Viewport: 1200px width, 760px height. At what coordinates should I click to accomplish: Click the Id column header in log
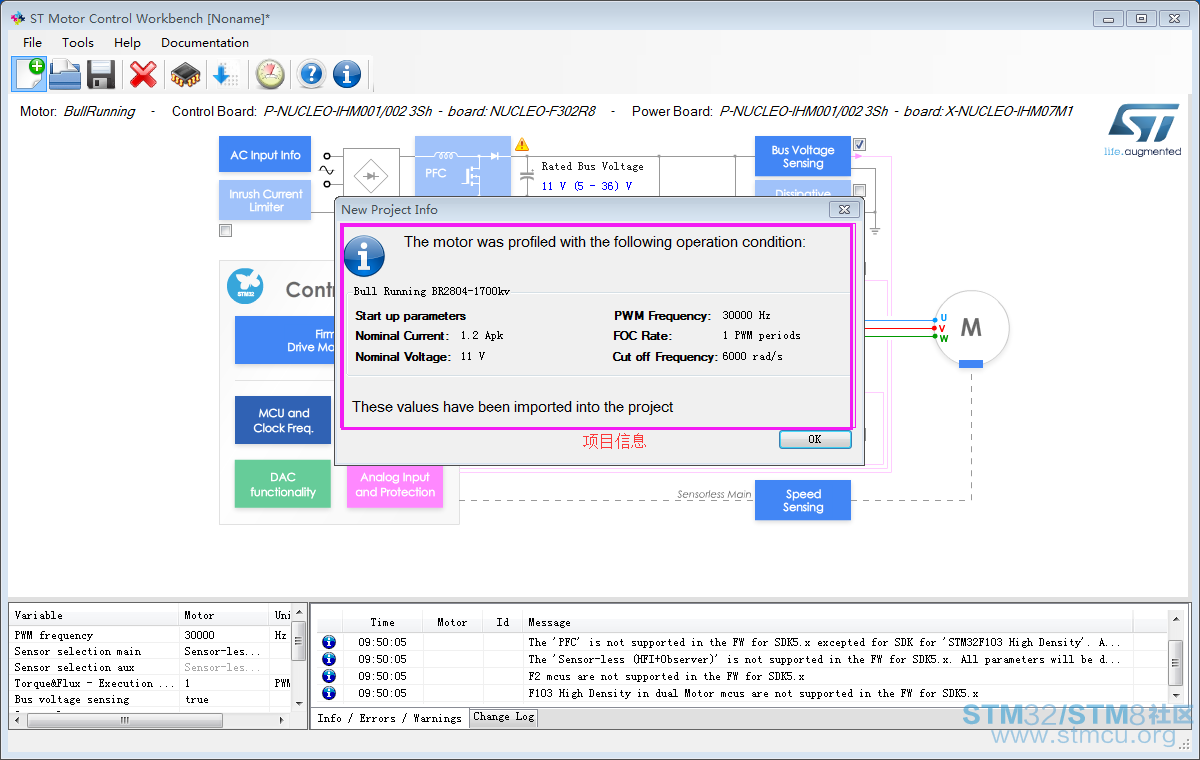pos(503,622)
